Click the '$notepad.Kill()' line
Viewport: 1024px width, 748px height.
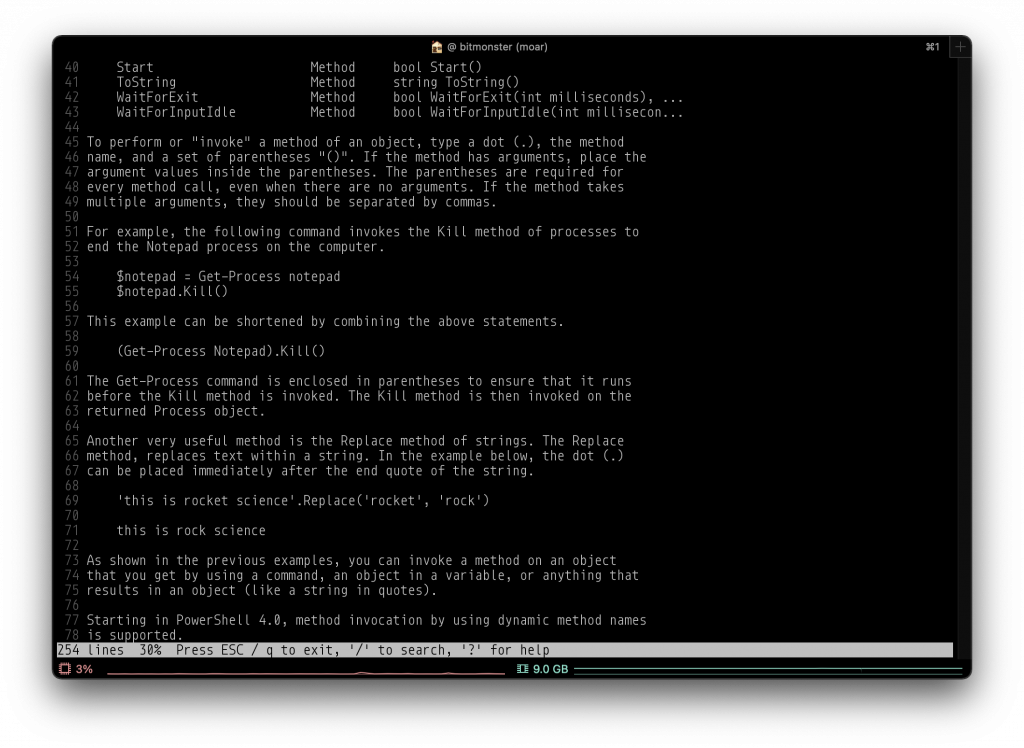click(x=172, y=291)
